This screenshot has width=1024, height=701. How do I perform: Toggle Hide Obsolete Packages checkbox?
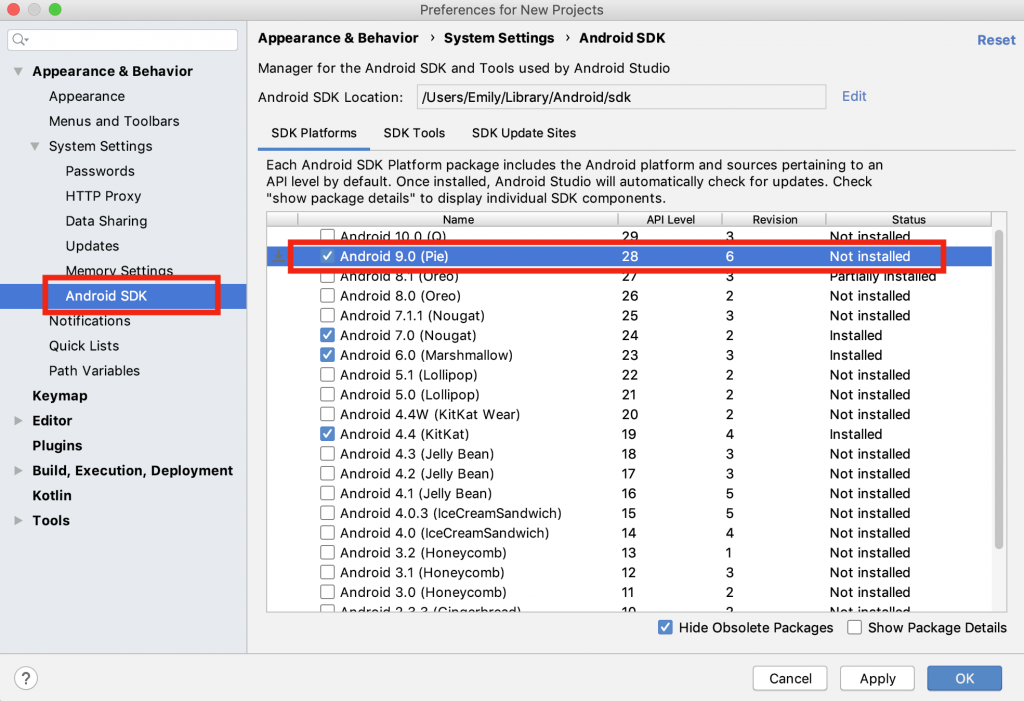pos(665,628)
